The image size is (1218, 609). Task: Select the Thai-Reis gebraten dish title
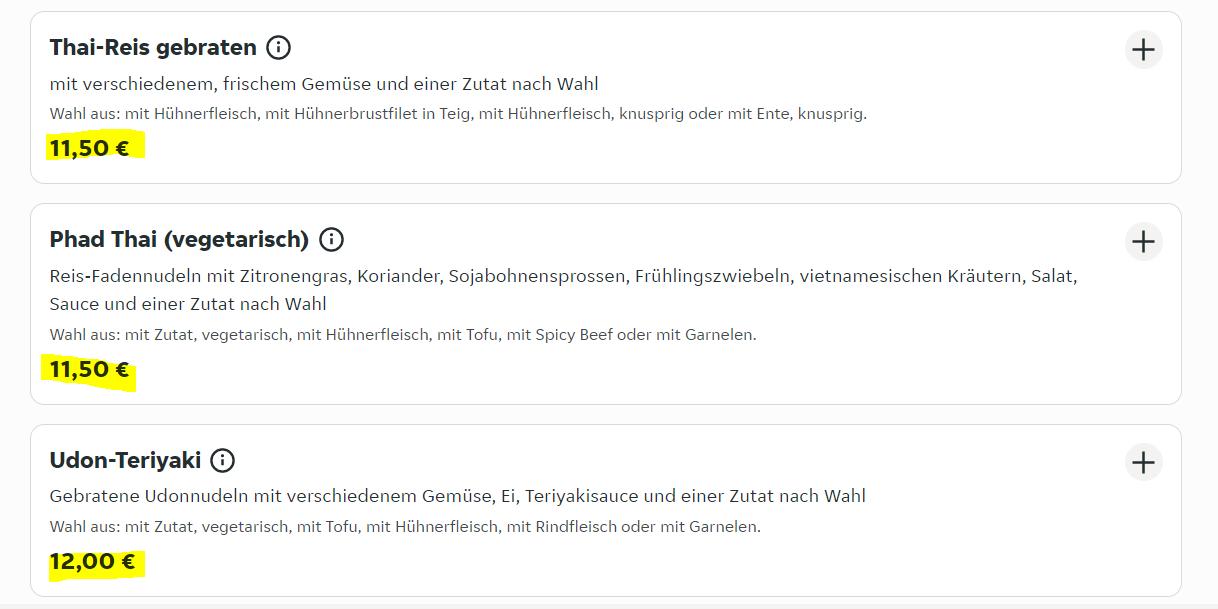(153, 47)
